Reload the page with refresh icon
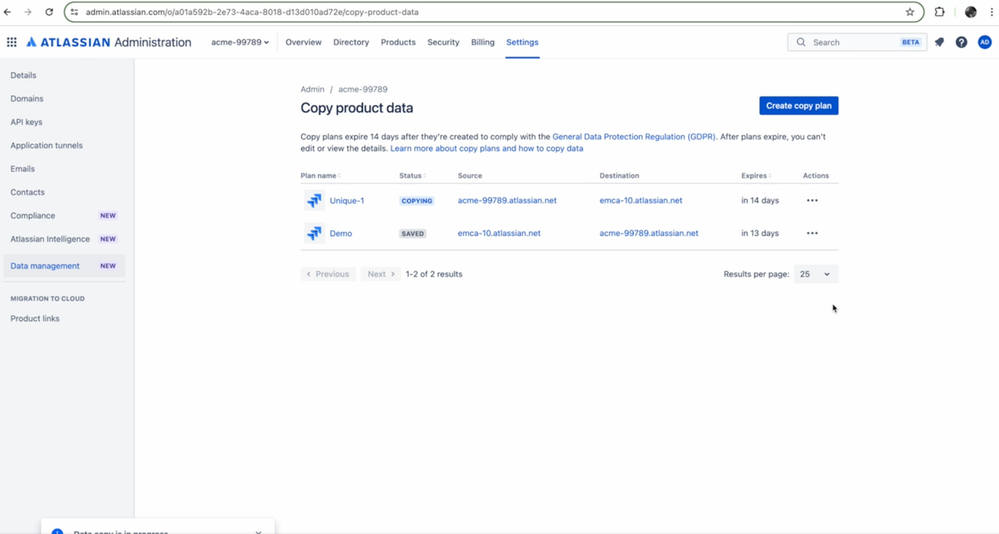The height and width of the screenshot is (534, 999). click(x=49, y=12)
